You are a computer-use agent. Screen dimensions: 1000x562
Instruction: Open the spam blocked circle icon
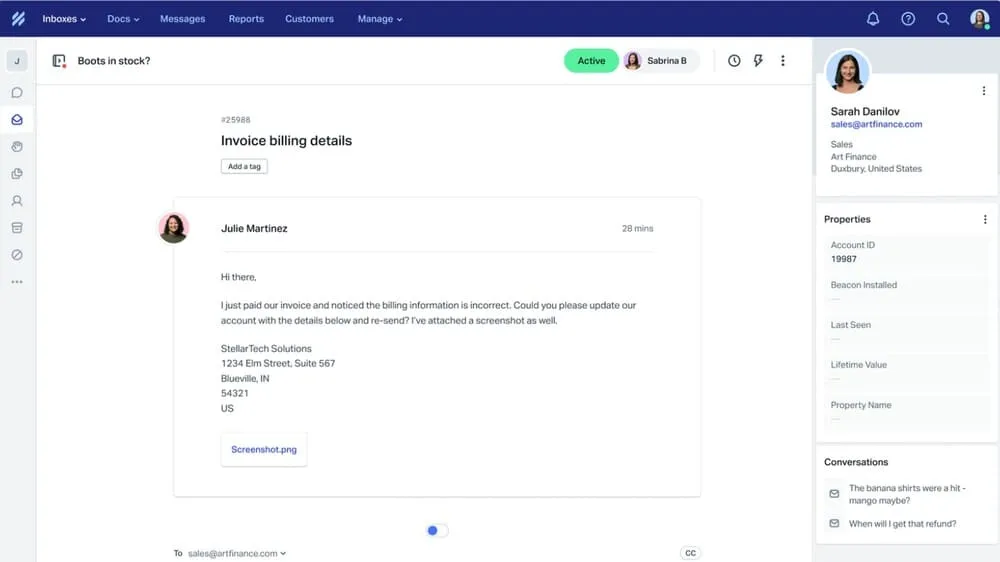pos(17,255)
